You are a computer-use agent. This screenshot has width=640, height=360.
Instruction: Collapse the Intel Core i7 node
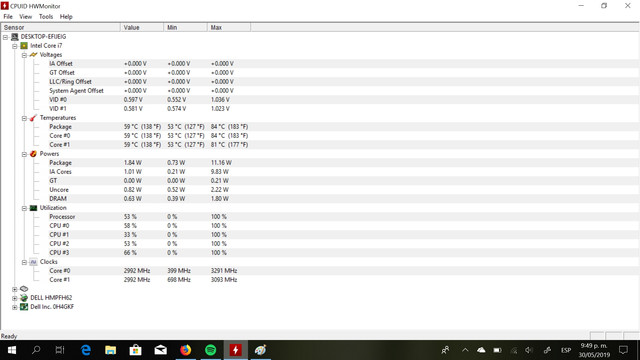click(x=15, y=46)
